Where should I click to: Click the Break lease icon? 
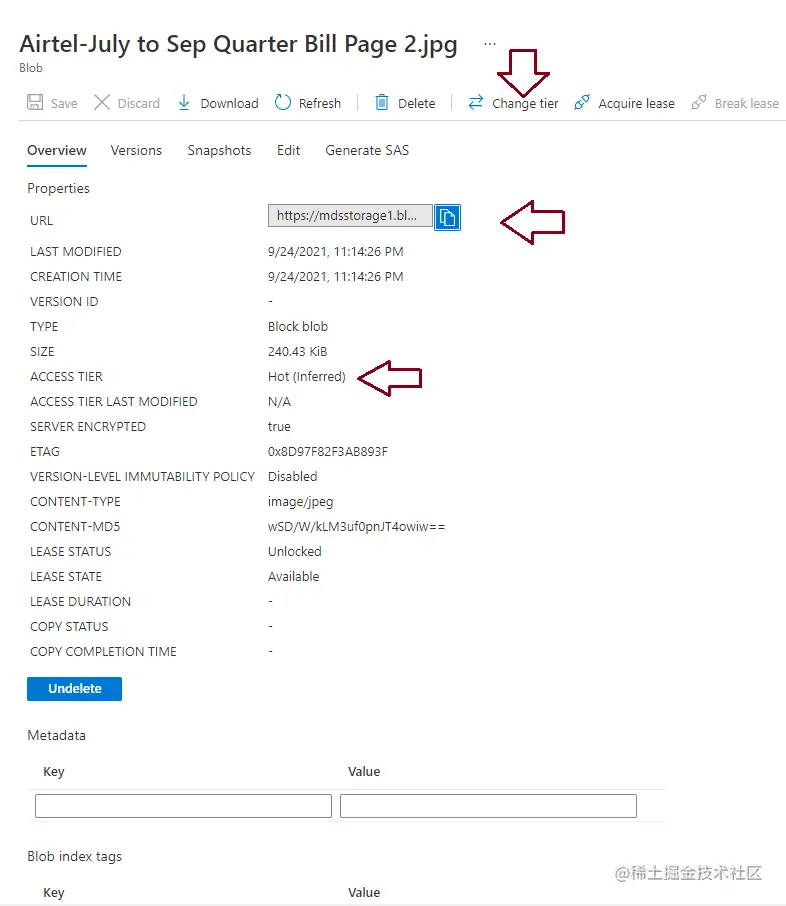[699, 103]
